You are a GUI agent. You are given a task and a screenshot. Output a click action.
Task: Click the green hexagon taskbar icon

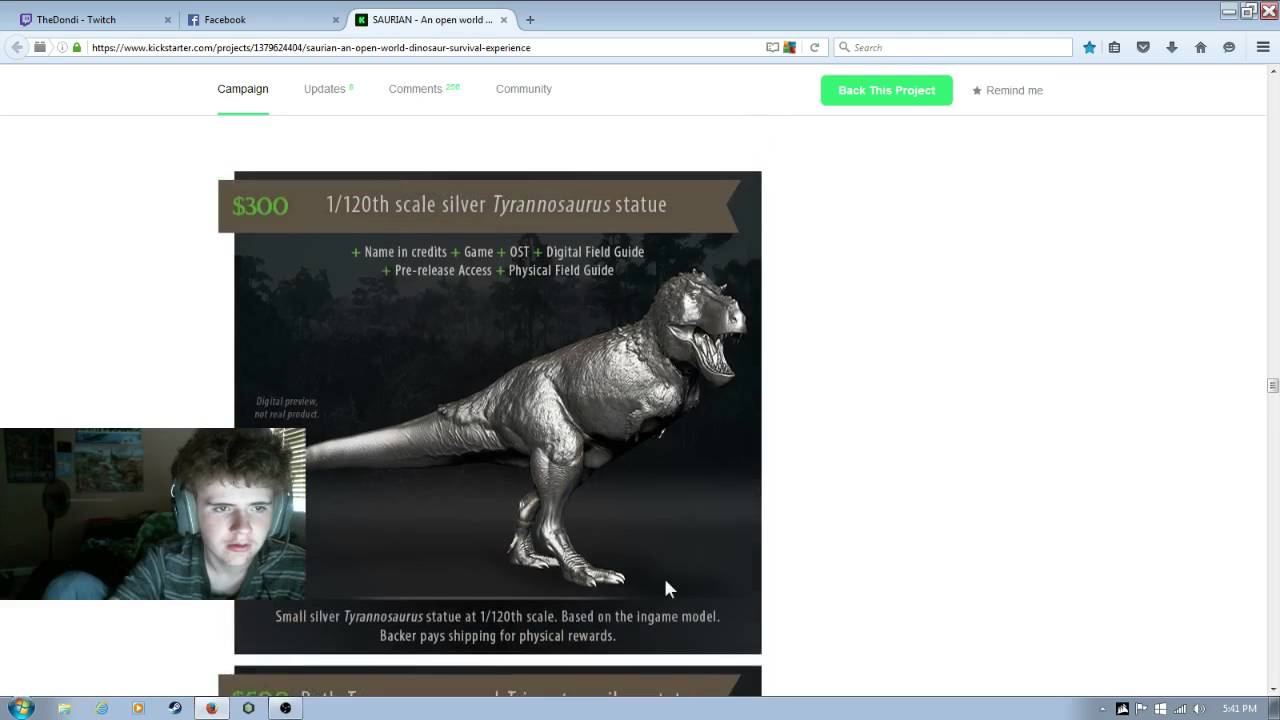[x=248, y=708]
